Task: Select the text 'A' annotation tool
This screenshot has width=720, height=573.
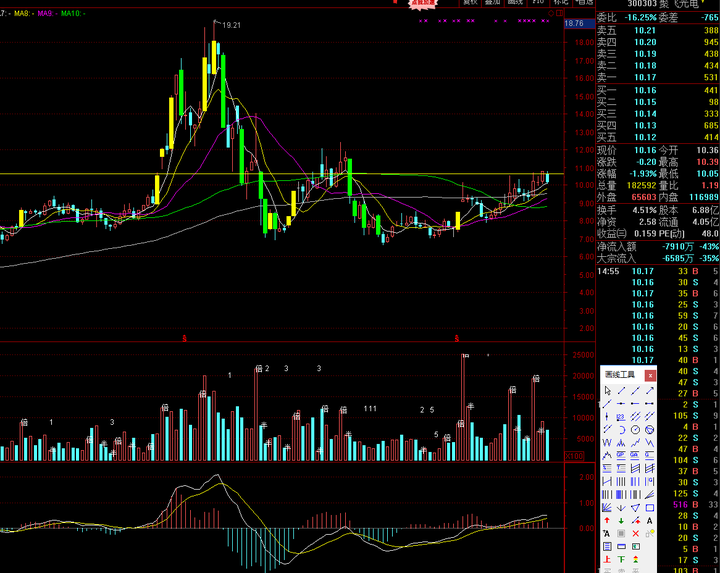Action: [x=649, y=520]
